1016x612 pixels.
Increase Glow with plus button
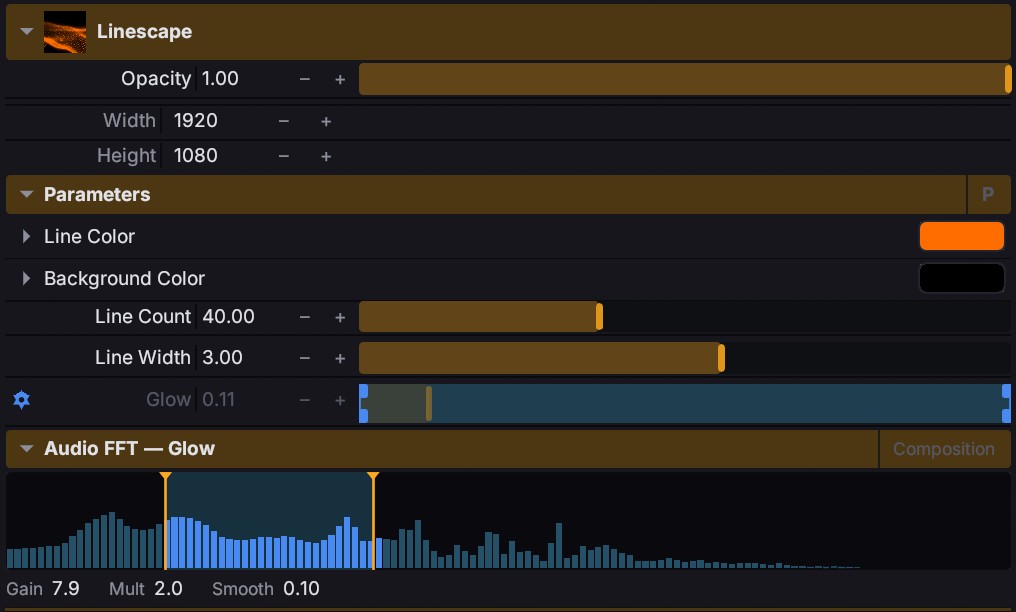[340, 400]
